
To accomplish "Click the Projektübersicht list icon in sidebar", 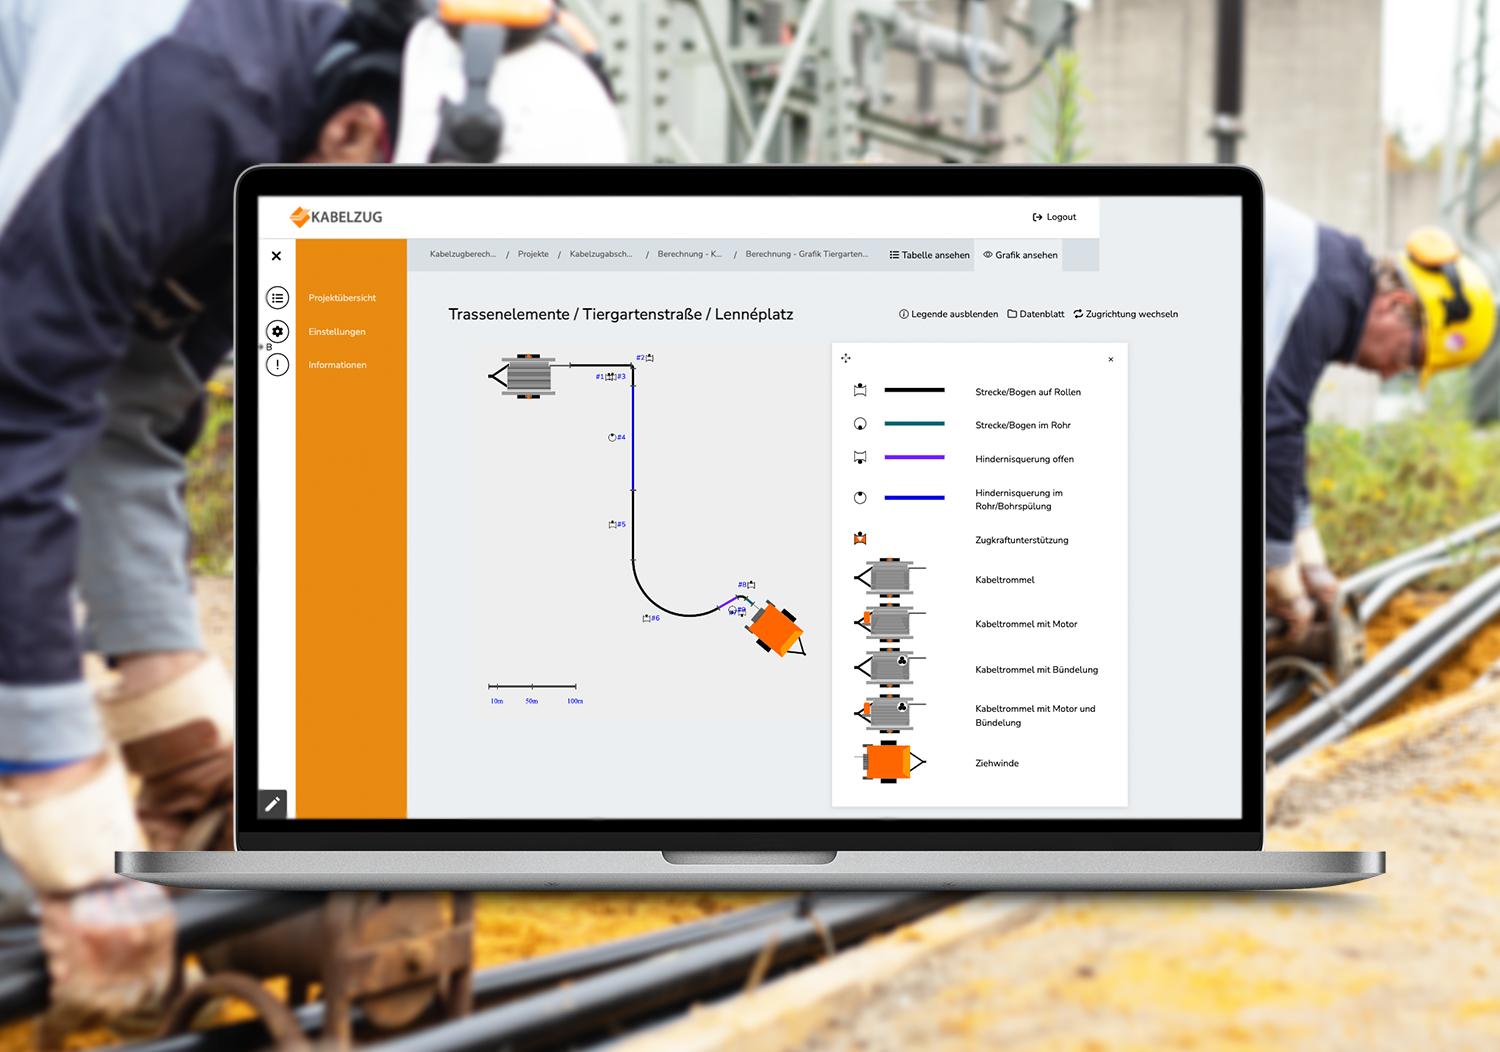I will (x=278, y=298).
